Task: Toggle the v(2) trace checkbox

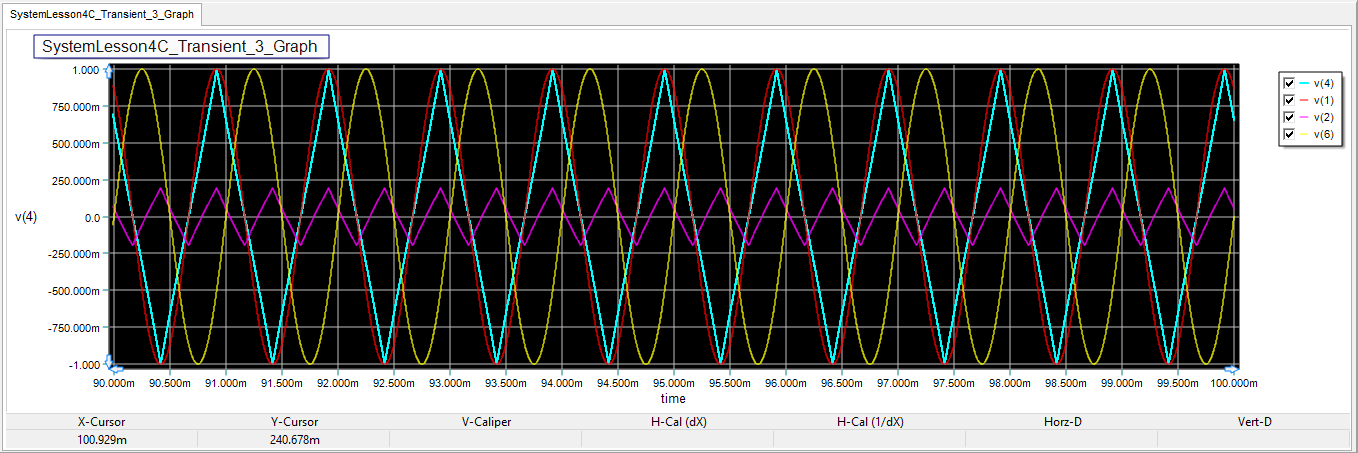Action: tap(1289, 117)
